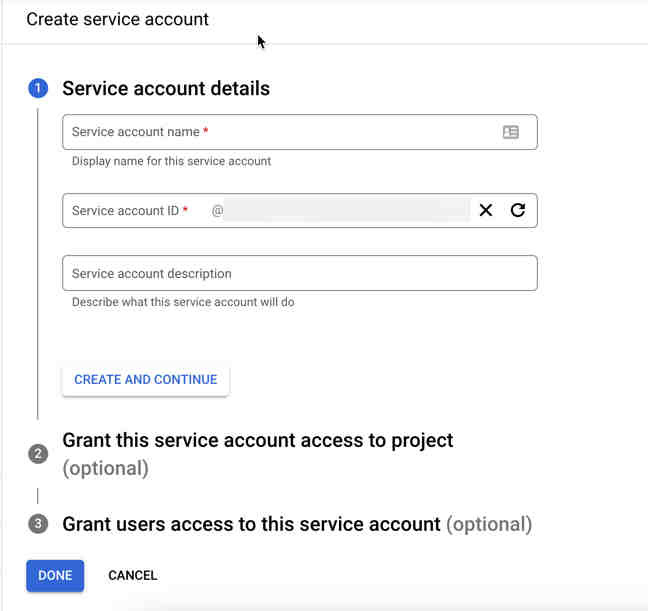Click the greyed-out domain after the @ sign
This screenshot has height=611, width=648.
[346, 210]
